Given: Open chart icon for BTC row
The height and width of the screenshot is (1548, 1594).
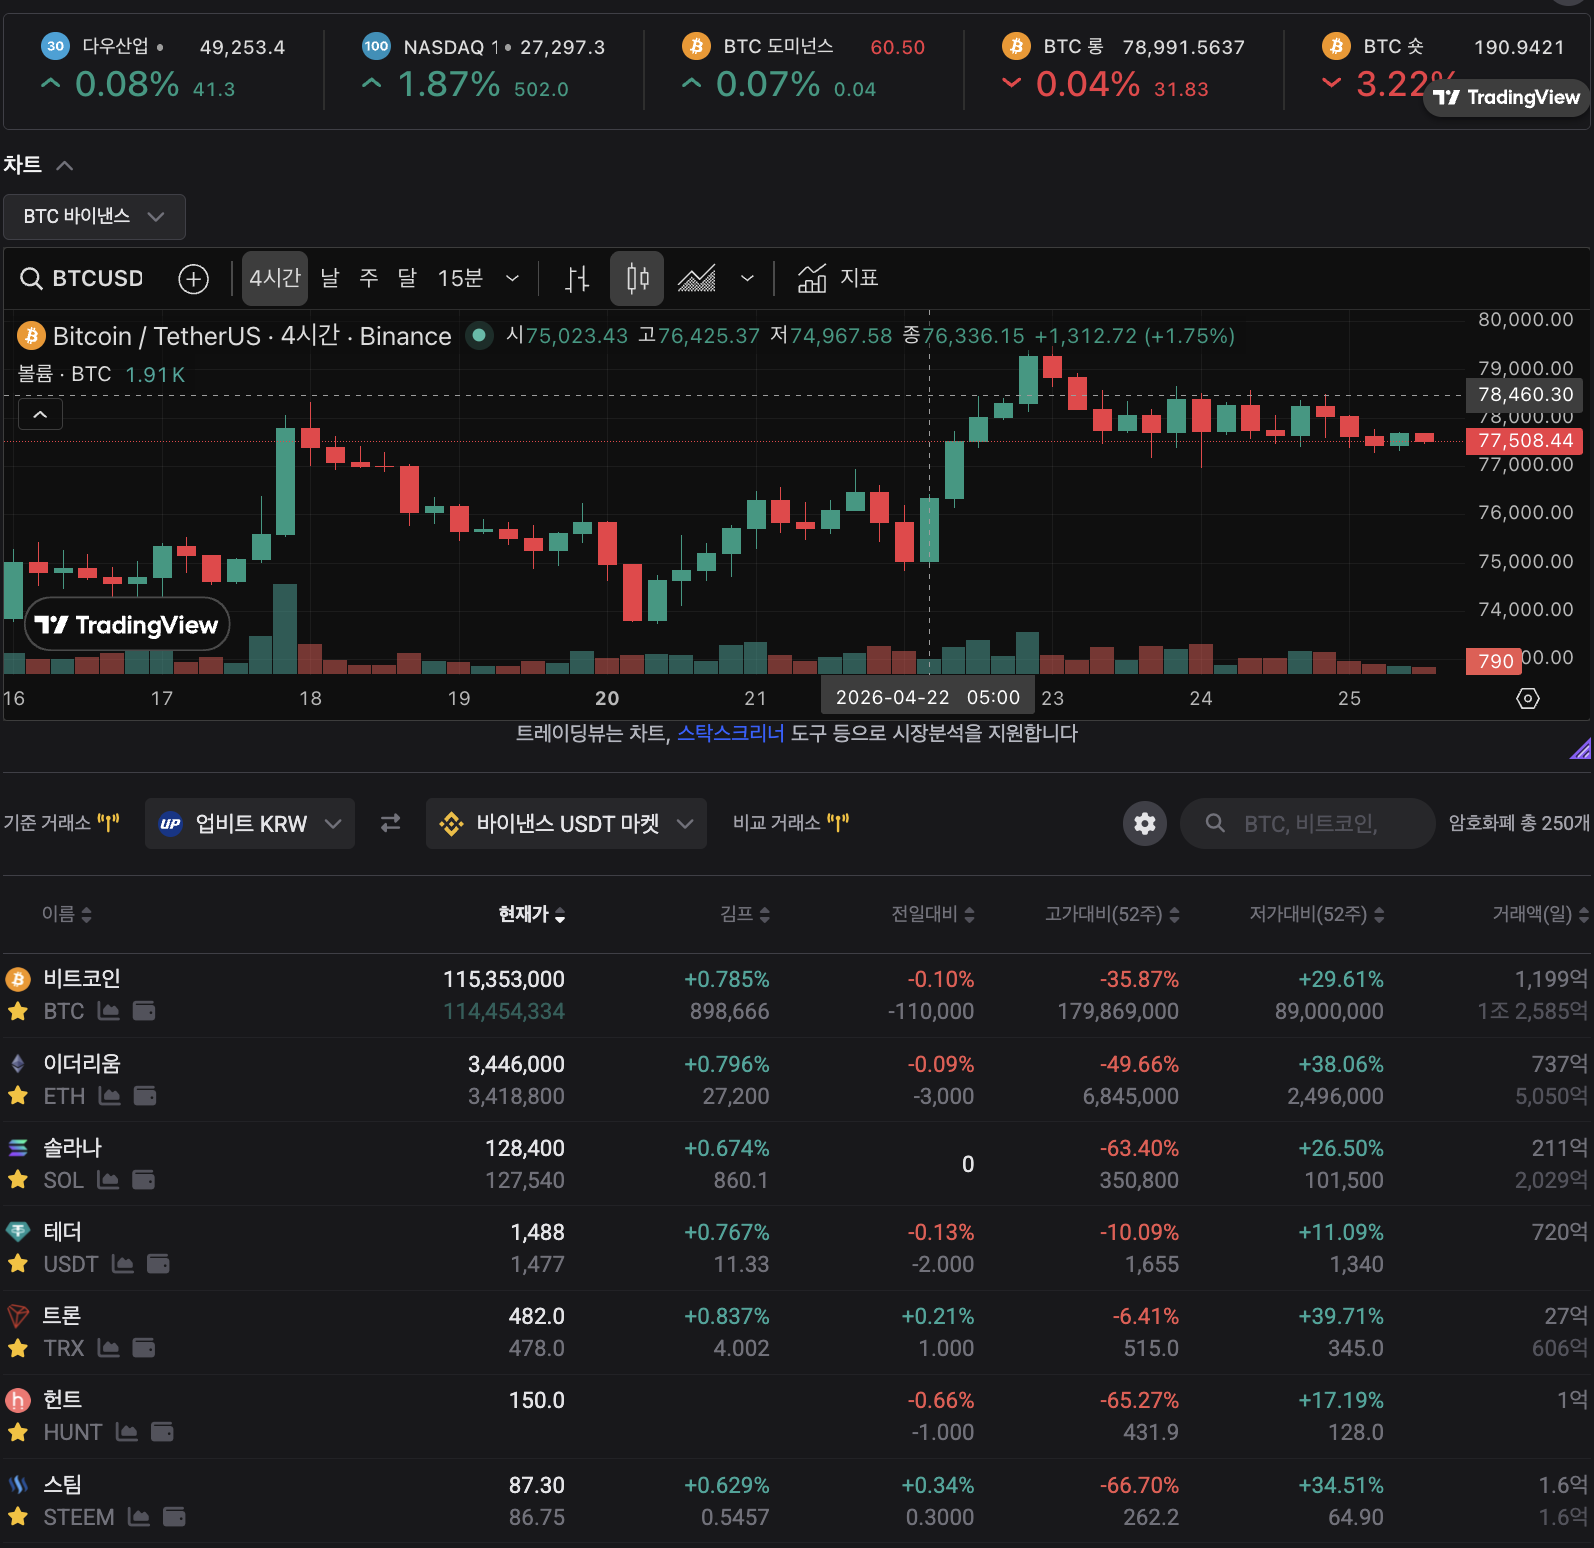Looking at the screenshot, I should 109,1011.
